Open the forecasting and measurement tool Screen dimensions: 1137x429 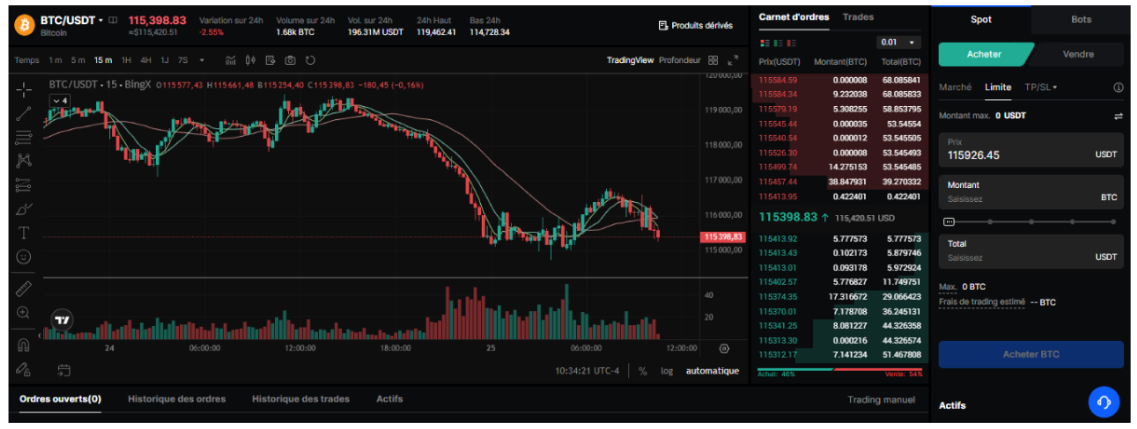coord(23,184)
